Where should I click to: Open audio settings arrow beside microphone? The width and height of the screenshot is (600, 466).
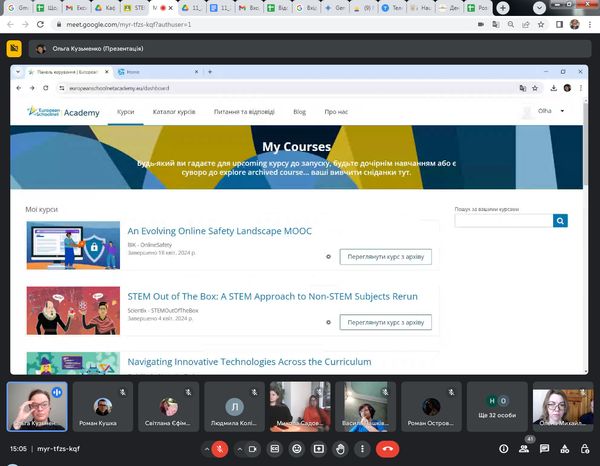coord(203,449)
